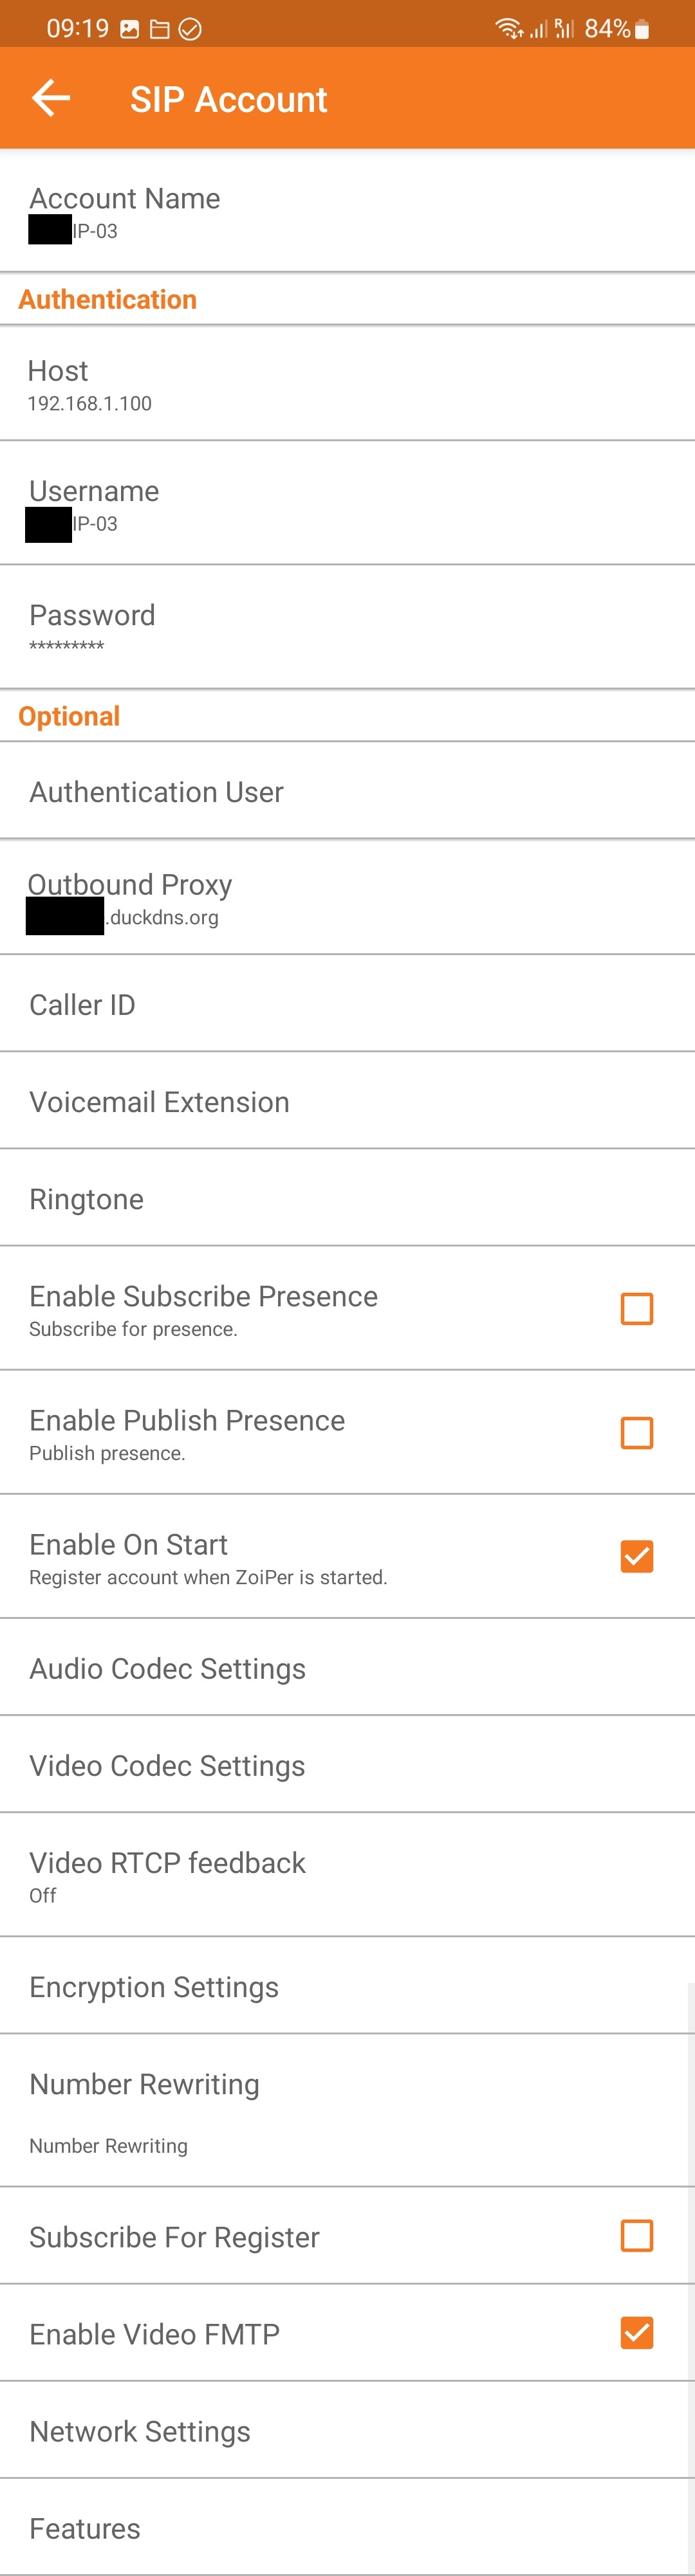The image size is (695, 2576).
Task: Open Network Settings
Action: coord(347,2430)
